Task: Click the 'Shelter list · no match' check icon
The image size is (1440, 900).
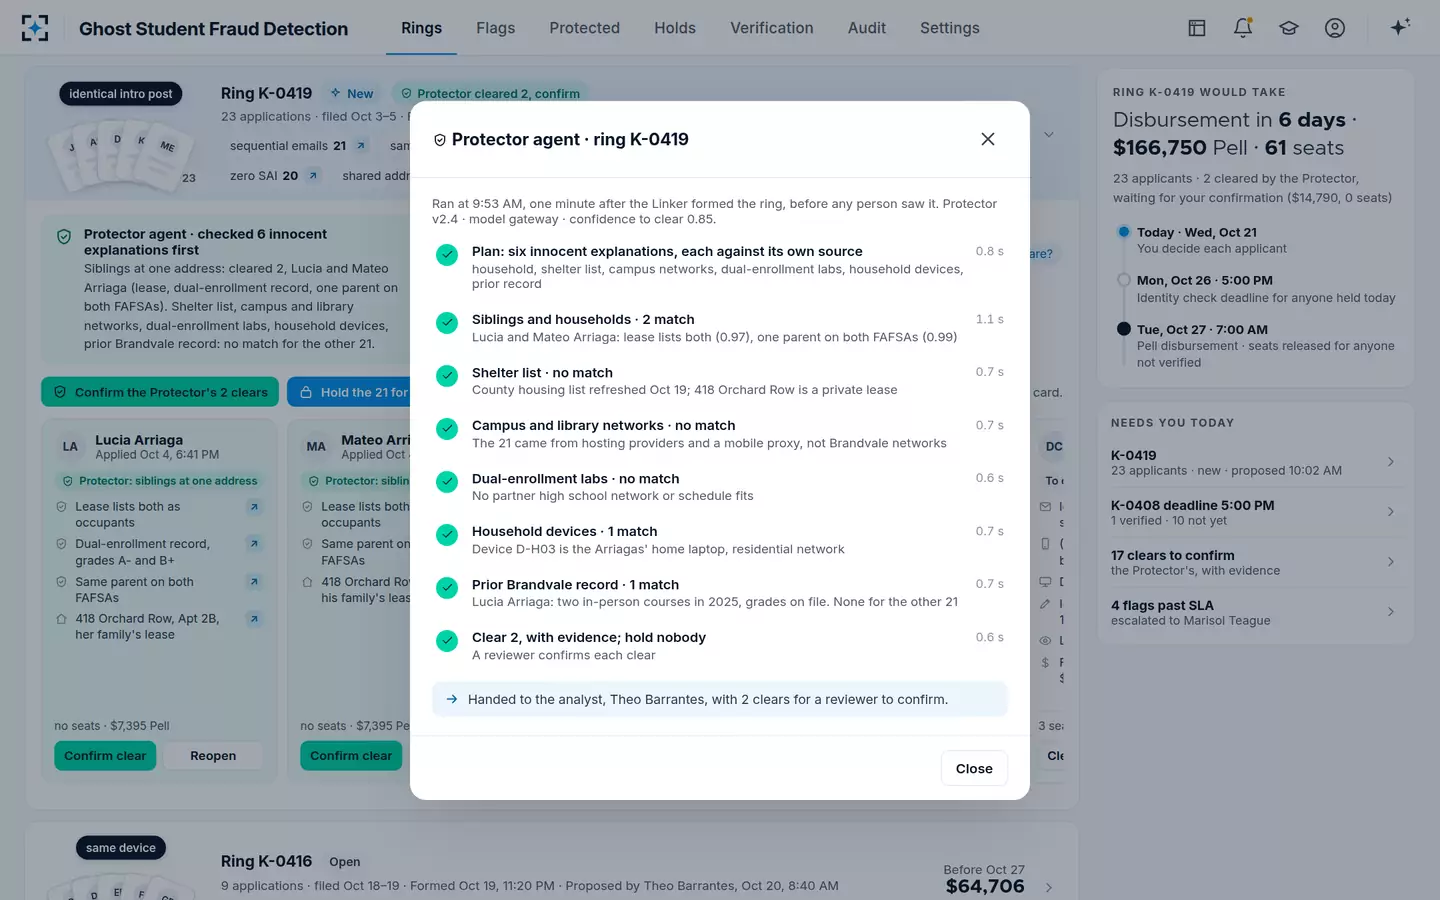Action: [447, 376]
